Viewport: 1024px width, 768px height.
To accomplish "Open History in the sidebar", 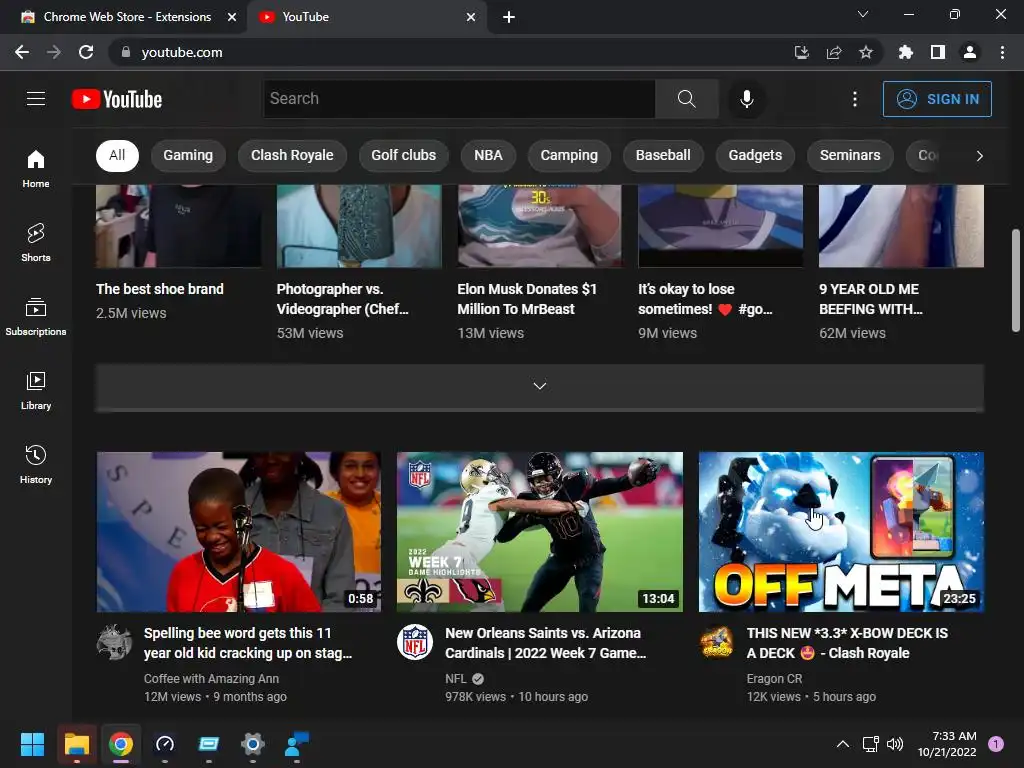I will coord(36,464).
